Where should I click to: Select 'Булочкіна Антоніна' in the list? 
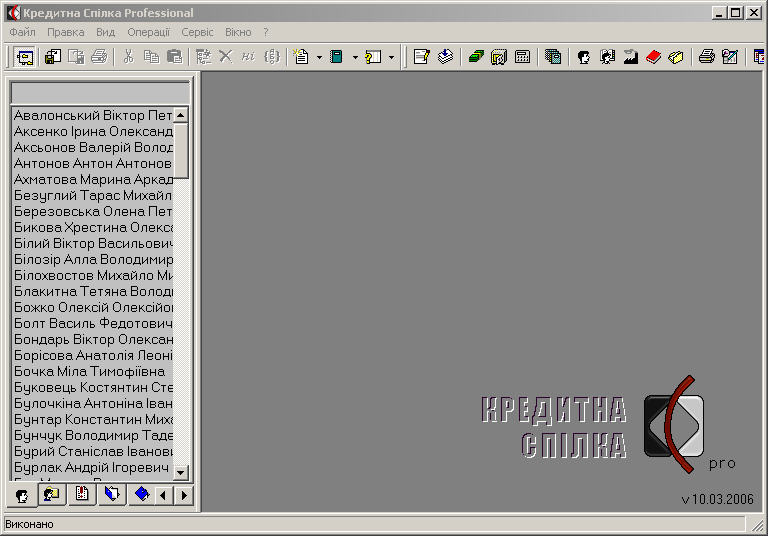coord(93,403)
